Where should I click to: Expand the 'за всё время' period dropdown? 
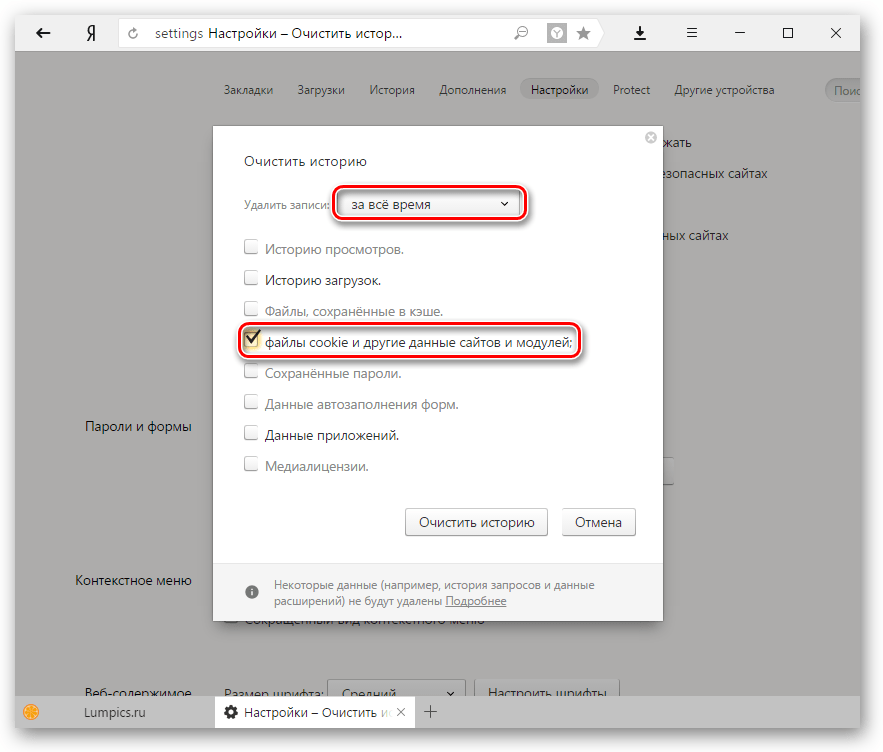pos(428,204)
